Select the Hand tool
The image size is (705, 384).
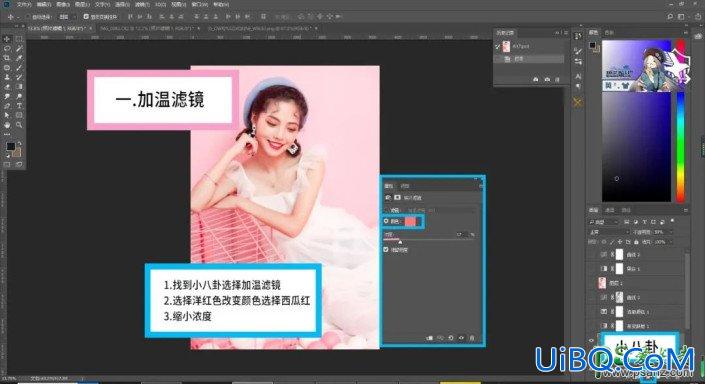[x=7, y=125]
